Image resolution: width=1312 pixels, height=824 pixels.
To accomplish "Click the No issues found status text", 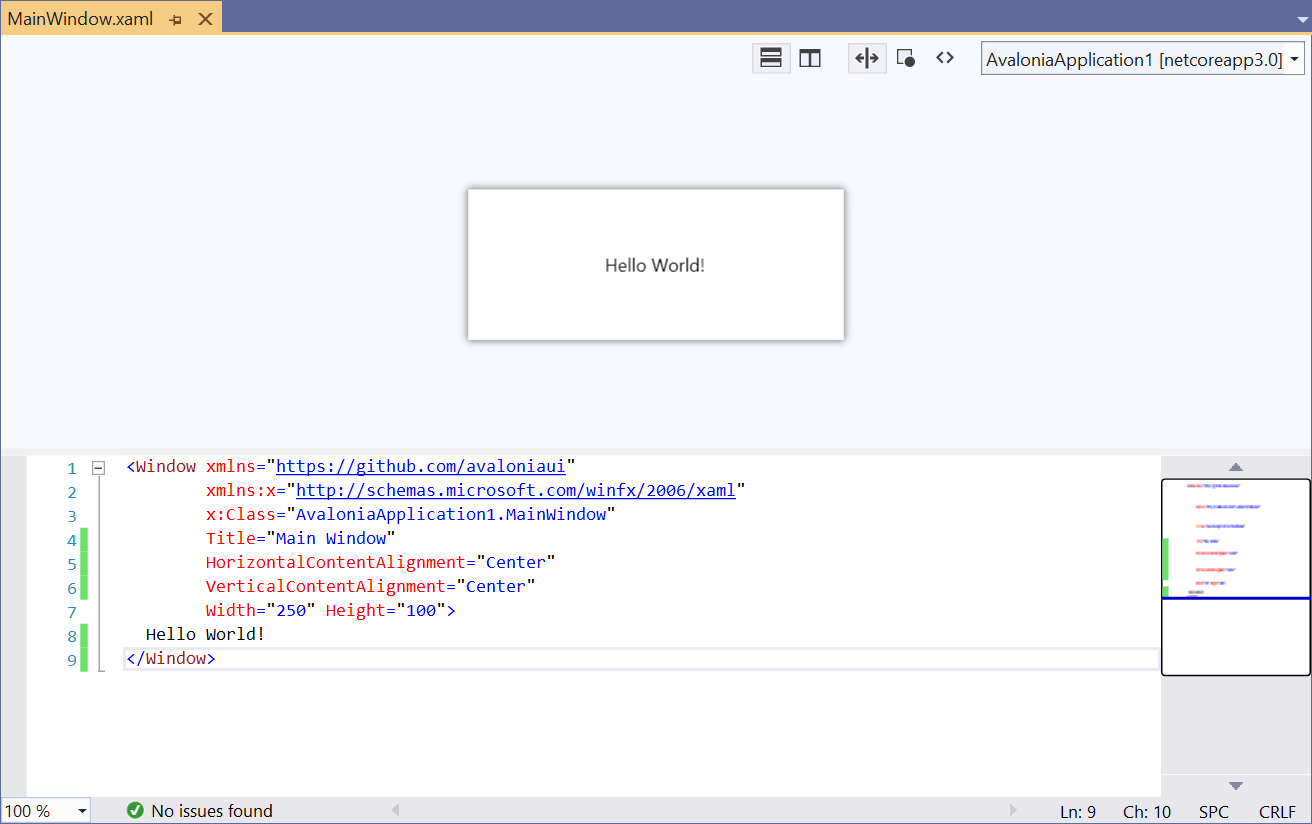I will point(212,810).
